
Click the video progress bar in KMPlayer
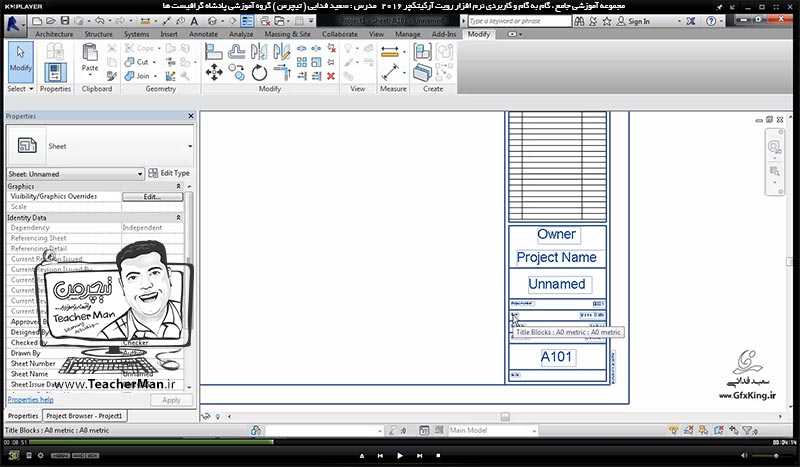(x=400, y=442)
